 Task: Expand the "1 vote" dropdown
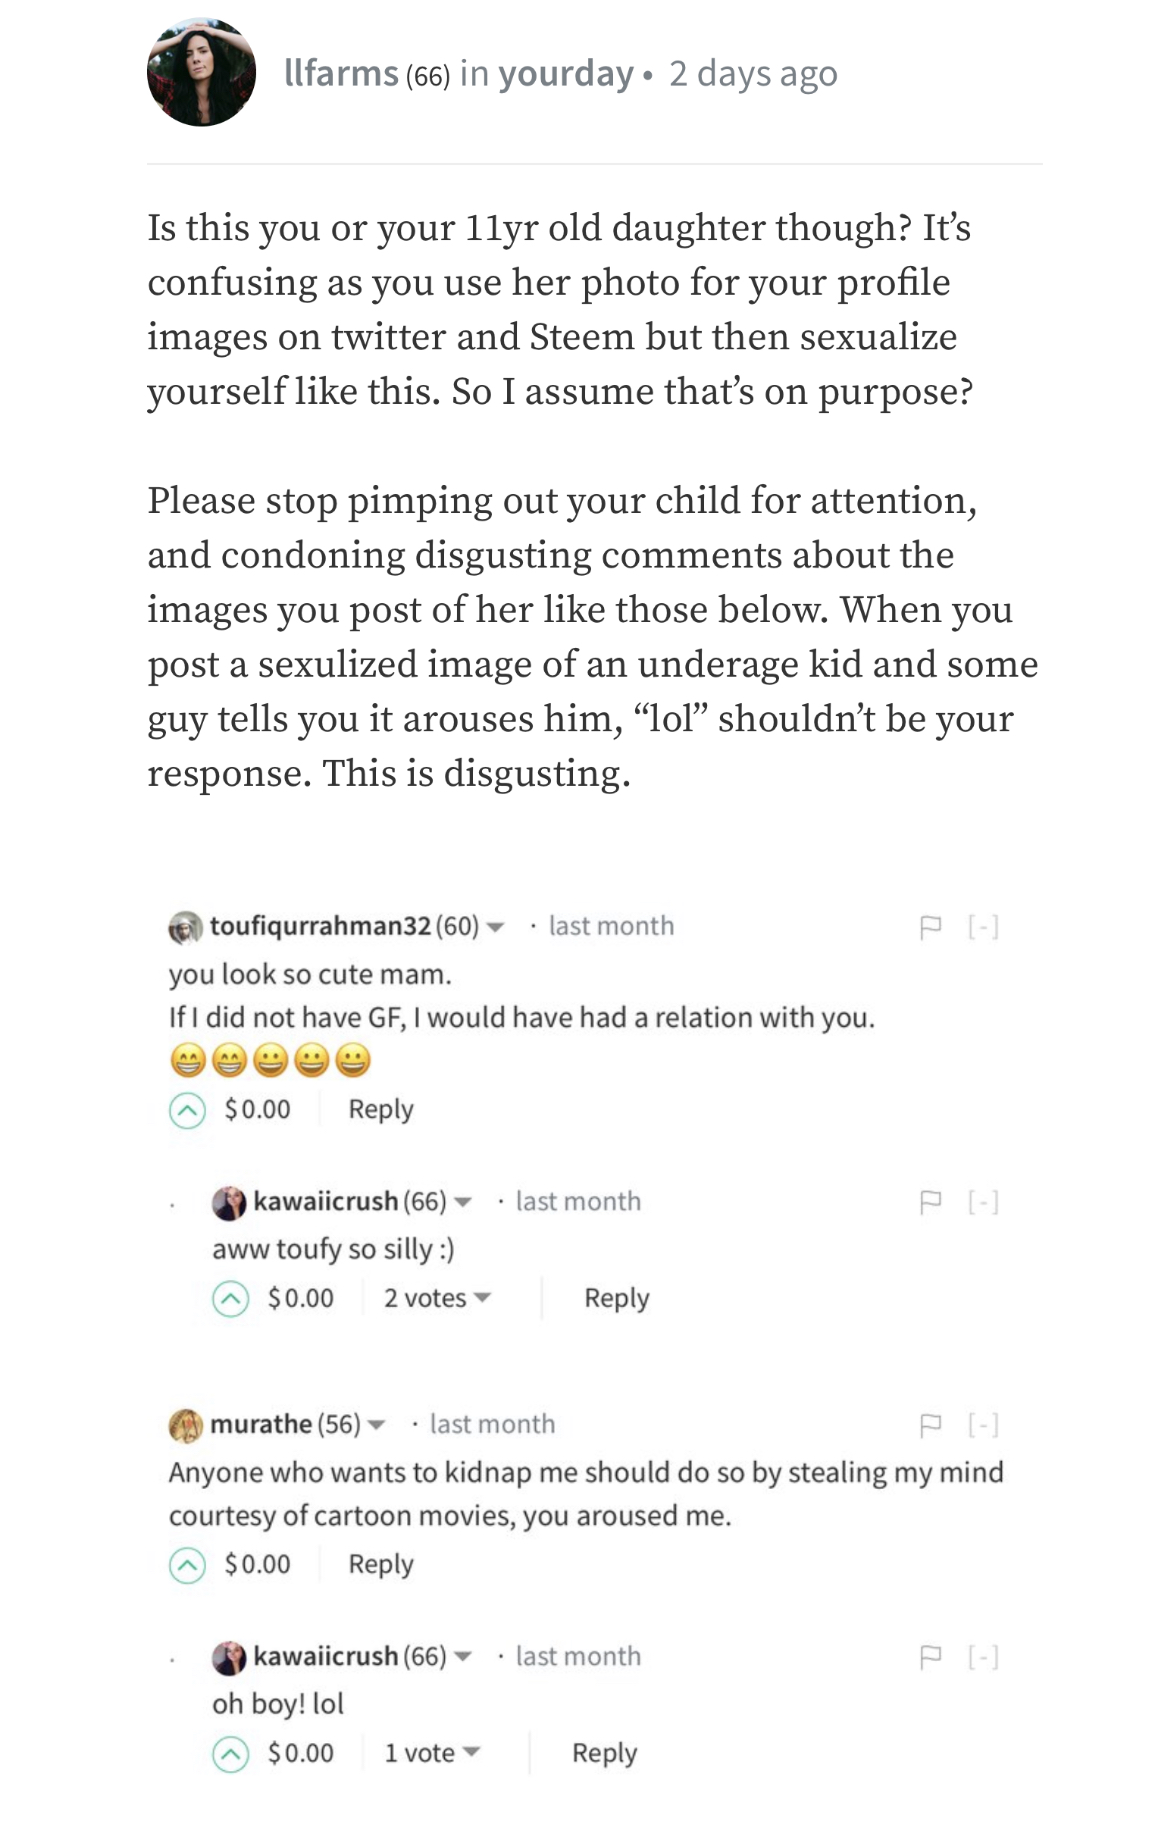point(432,1753)
